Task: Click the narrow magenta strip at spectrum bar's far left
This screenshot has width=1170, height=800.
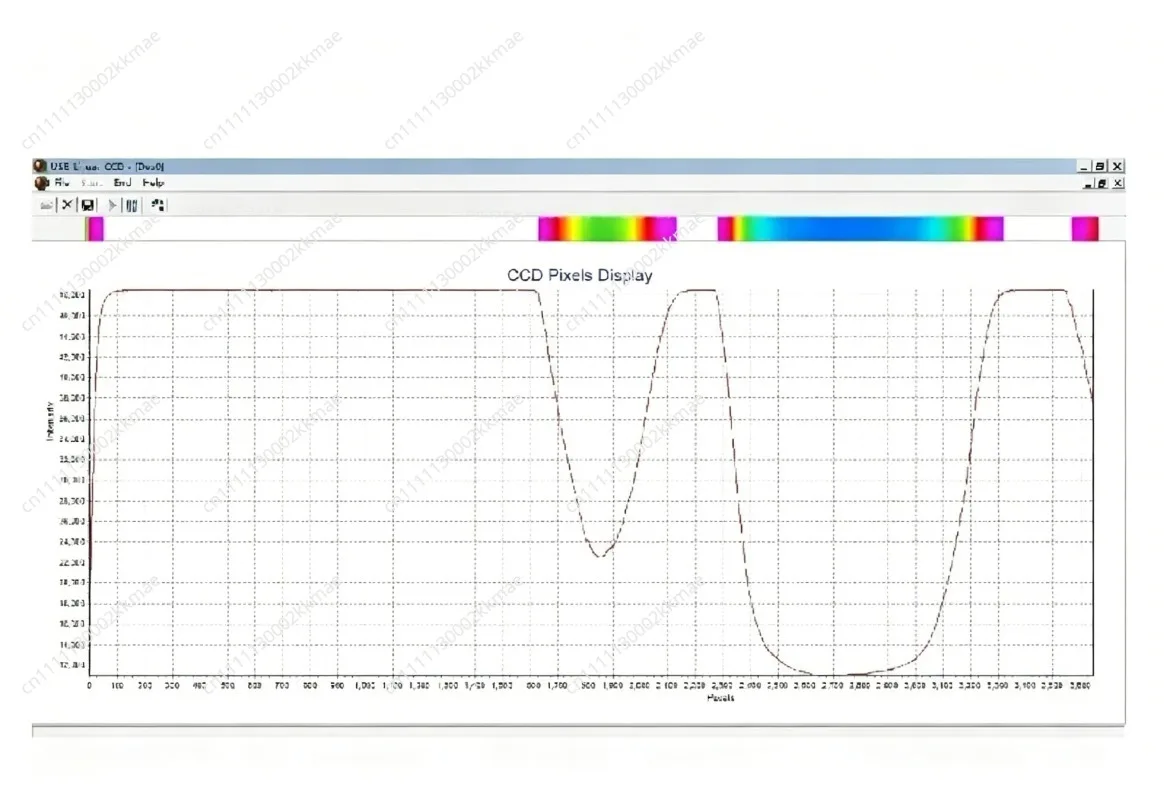Action: click(94, 228)
